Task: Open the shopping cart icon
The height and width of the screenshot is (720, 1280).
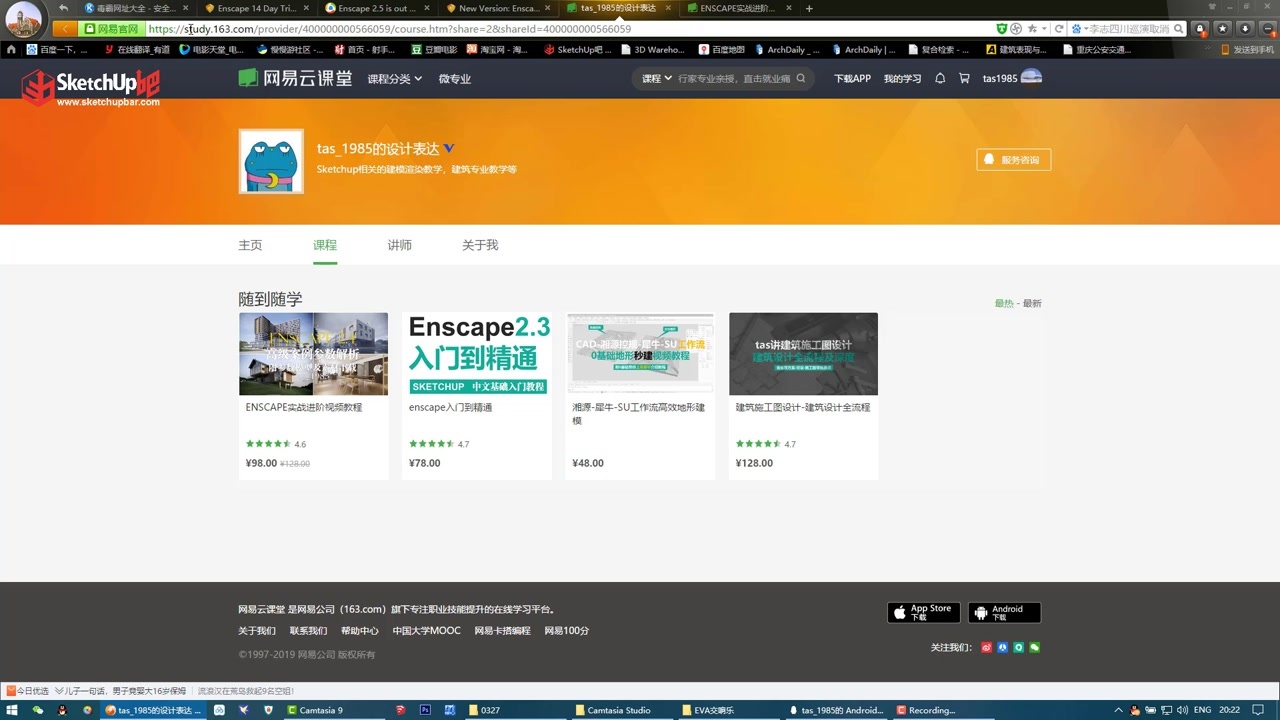Action: point(965,78)
